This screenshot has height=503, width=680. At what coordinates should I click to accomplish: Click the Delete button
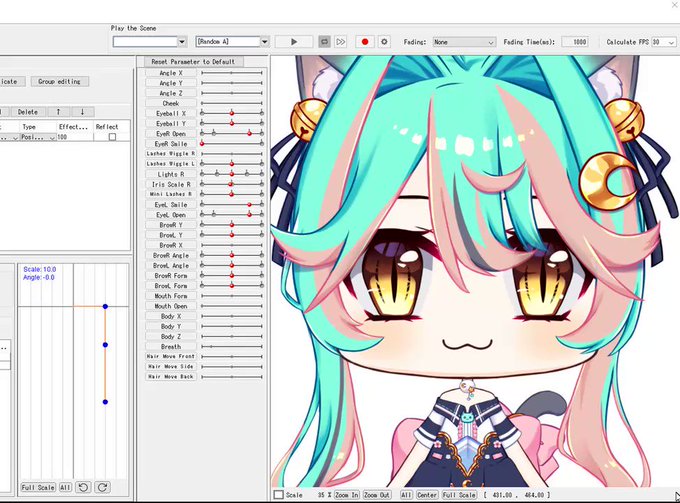click(28, 112)
